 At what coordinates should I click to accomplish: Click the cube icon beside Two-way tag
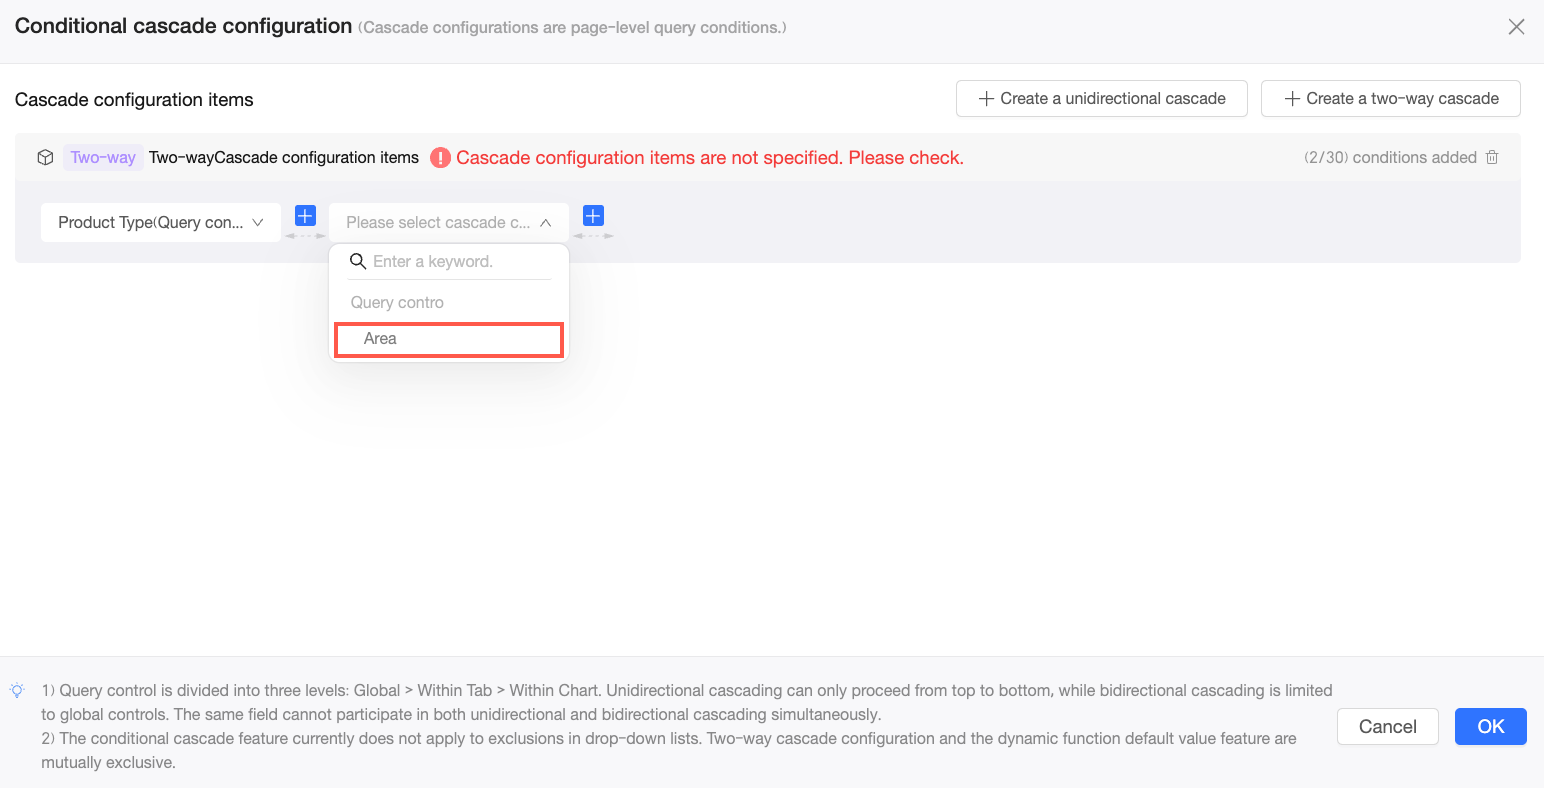[45, 157]
